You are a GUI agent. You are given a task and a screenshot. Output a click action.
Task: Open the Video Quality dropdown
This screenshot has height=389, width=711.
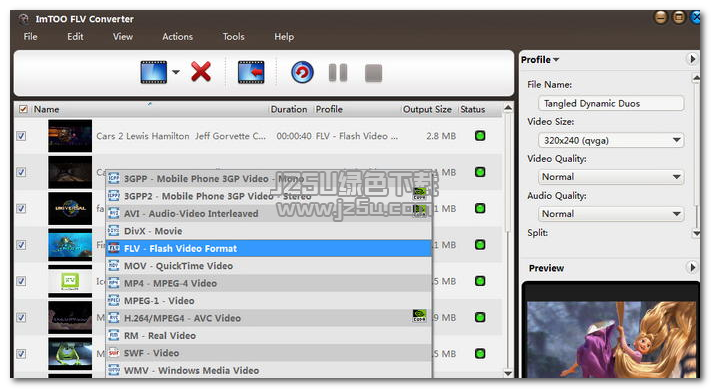[611, 177]
